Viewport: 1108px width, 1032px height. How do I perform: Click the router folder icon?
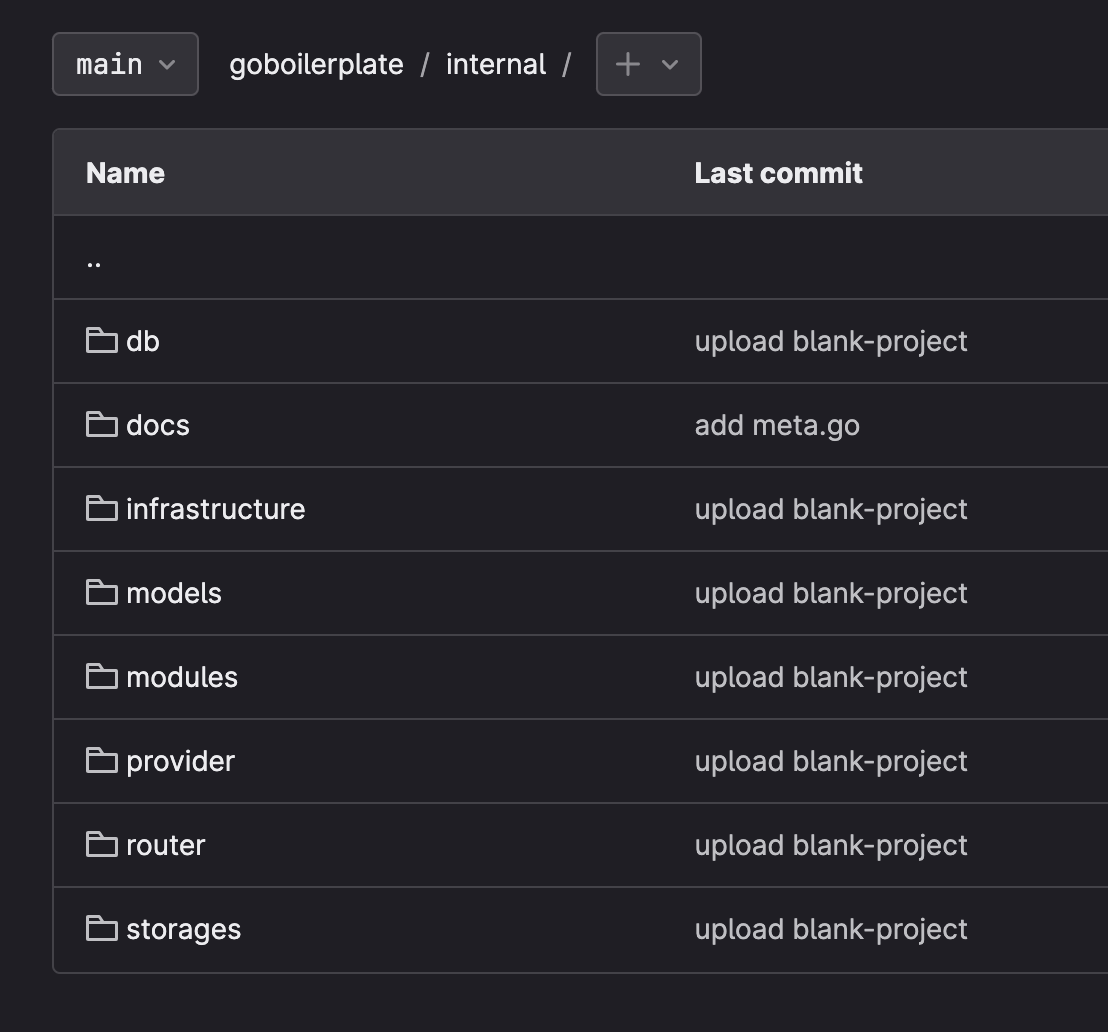tap(101, 845)
